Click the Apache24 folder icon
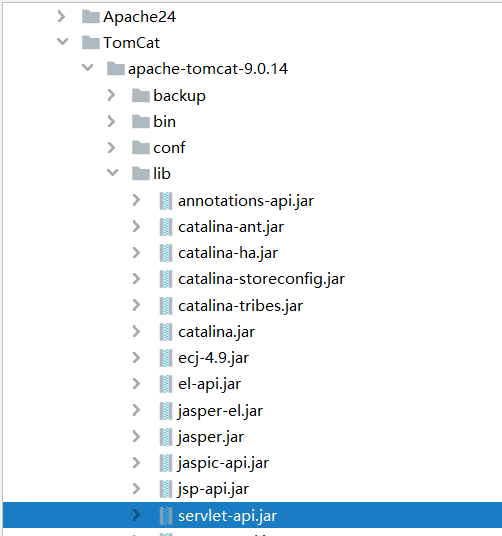502x536 pixels. (91, 16)
